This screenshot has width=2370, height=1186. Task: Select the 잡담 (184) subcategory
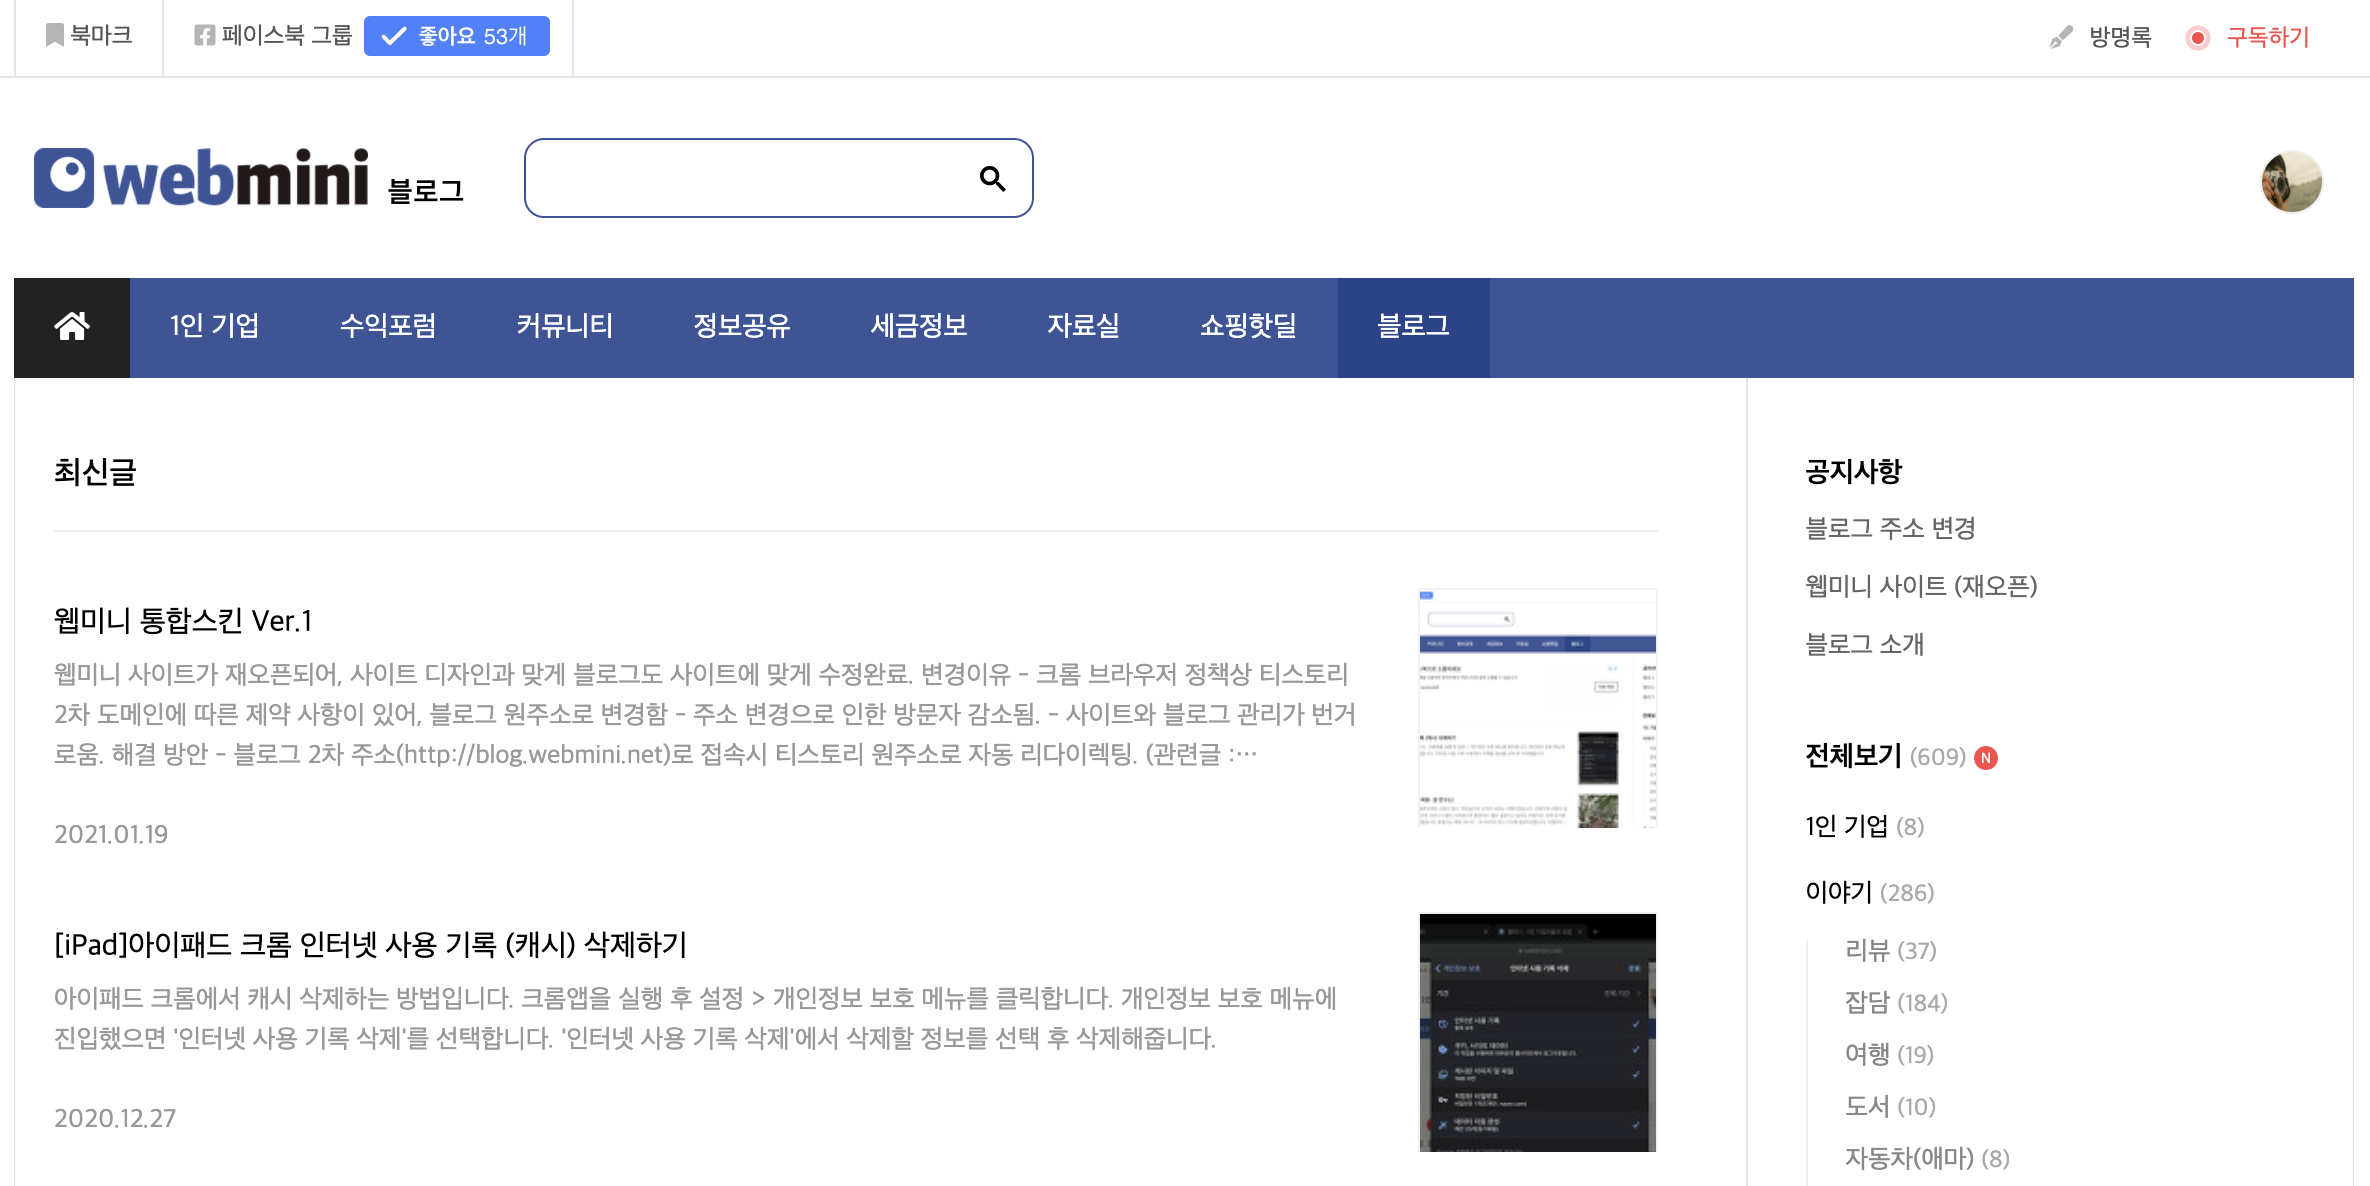click(x=1895, y=1002)
